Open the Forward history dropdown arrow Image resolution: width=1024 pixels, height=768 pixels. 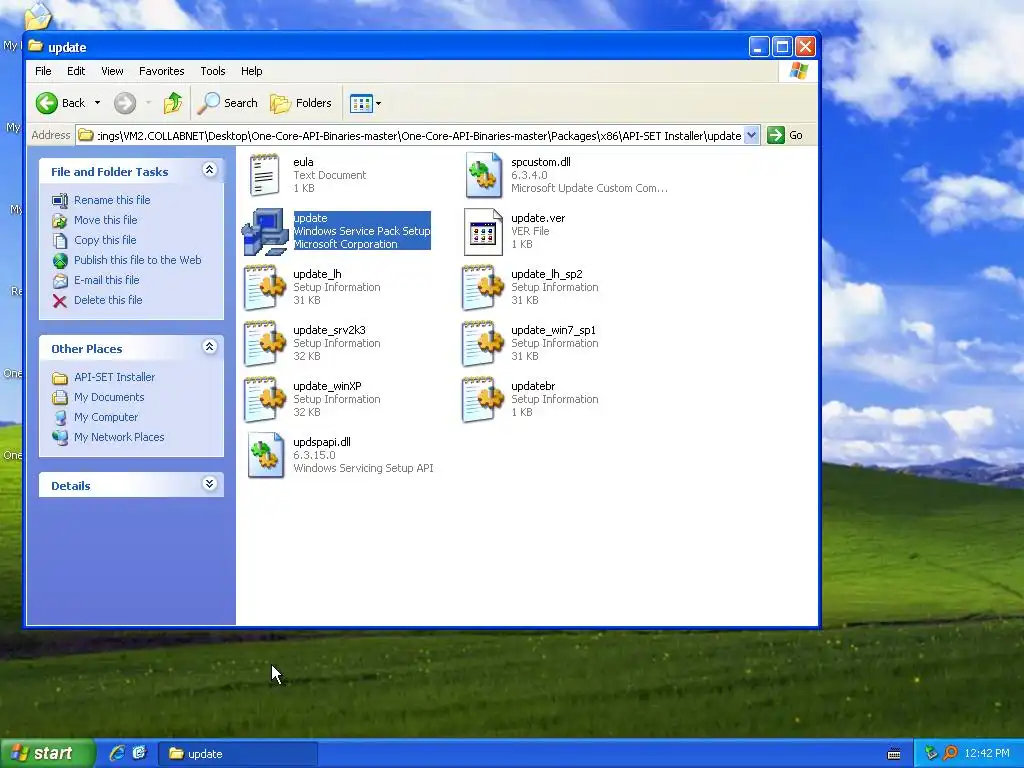(x=148, y=103)
